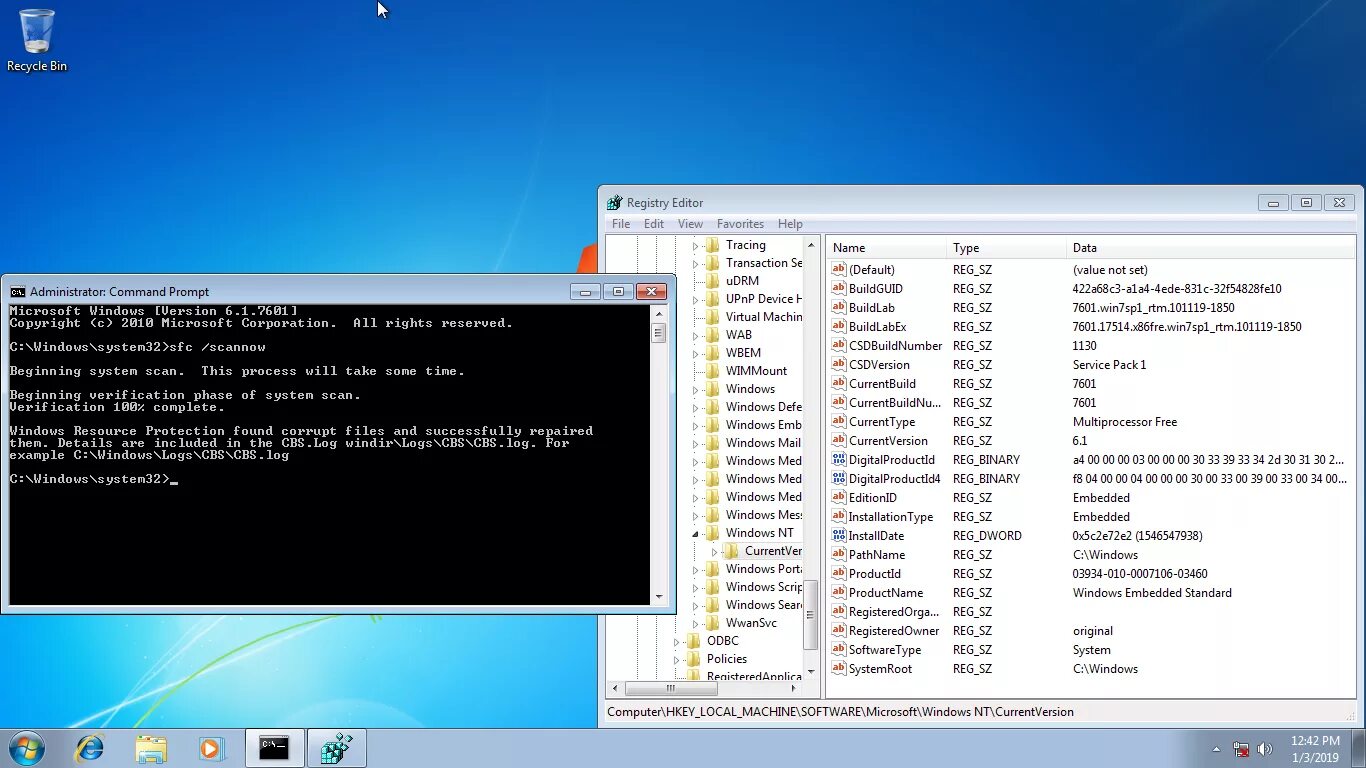Click the Windows NT folder icon

pyautogui.click(x=712, y=533)
